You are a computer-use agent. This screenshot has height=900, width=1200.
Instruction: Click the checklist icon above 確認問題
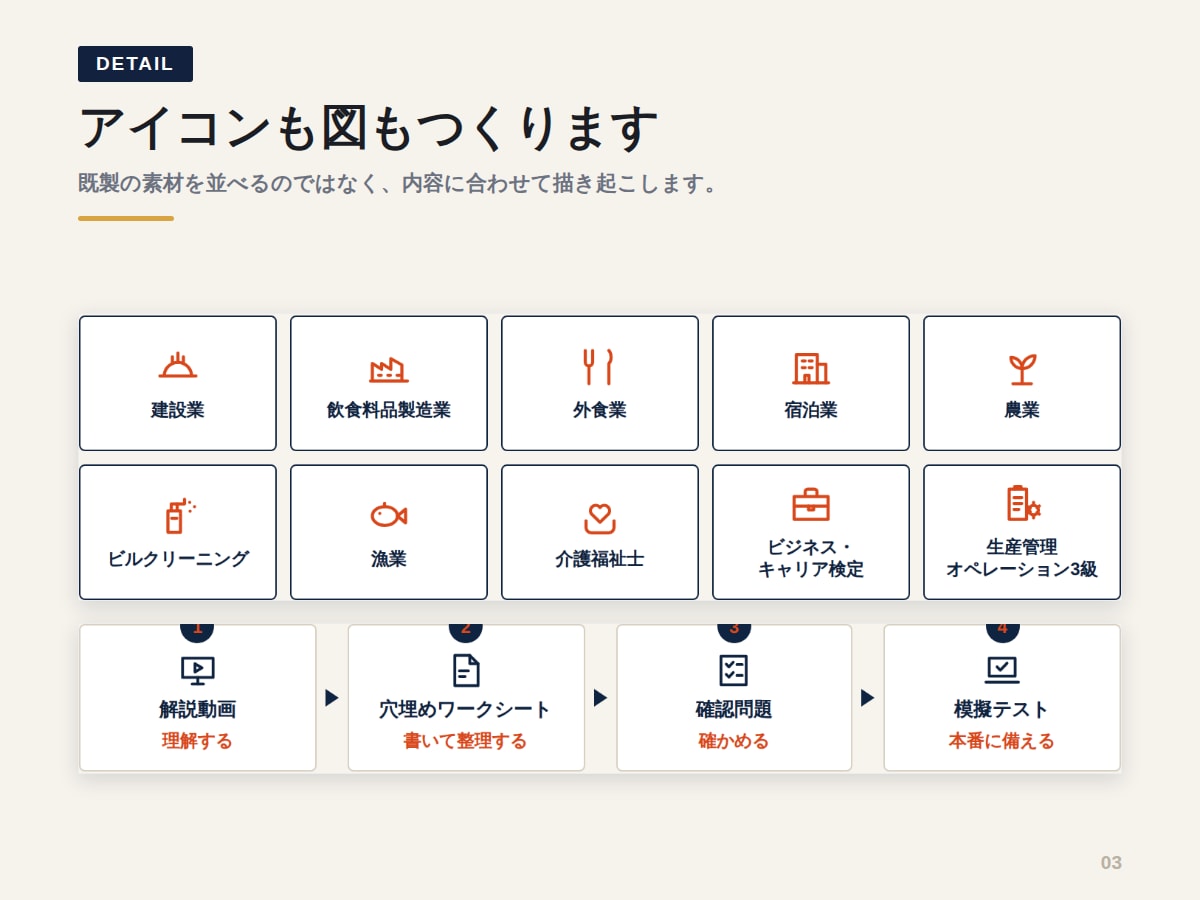tap(734, 670)
